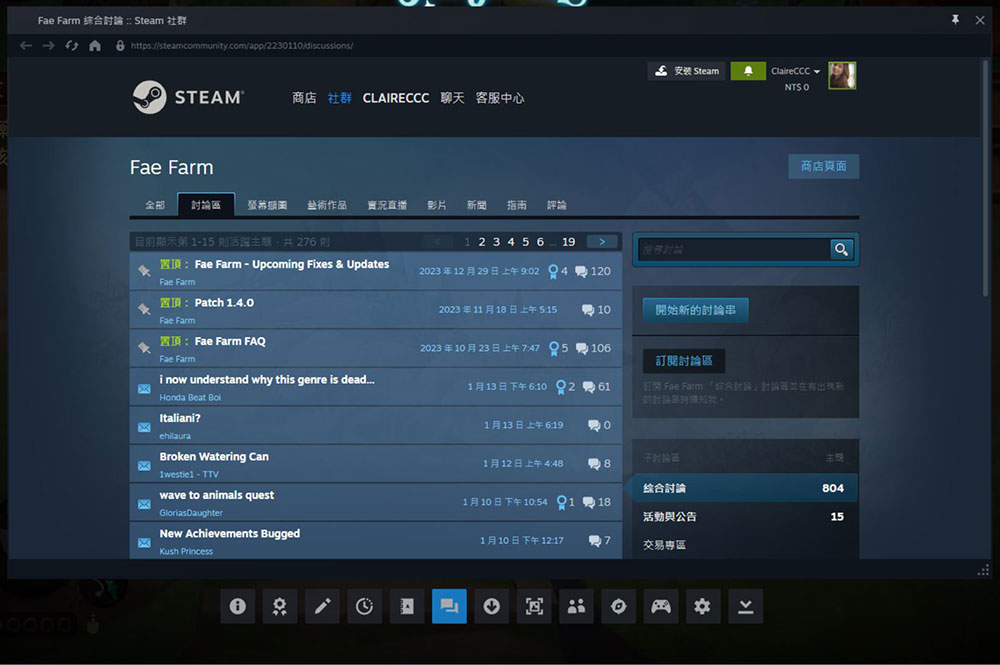Go forward with the browser forward arrow
This screenshot has height=665, width=1000.
click(x=48, y=45)
